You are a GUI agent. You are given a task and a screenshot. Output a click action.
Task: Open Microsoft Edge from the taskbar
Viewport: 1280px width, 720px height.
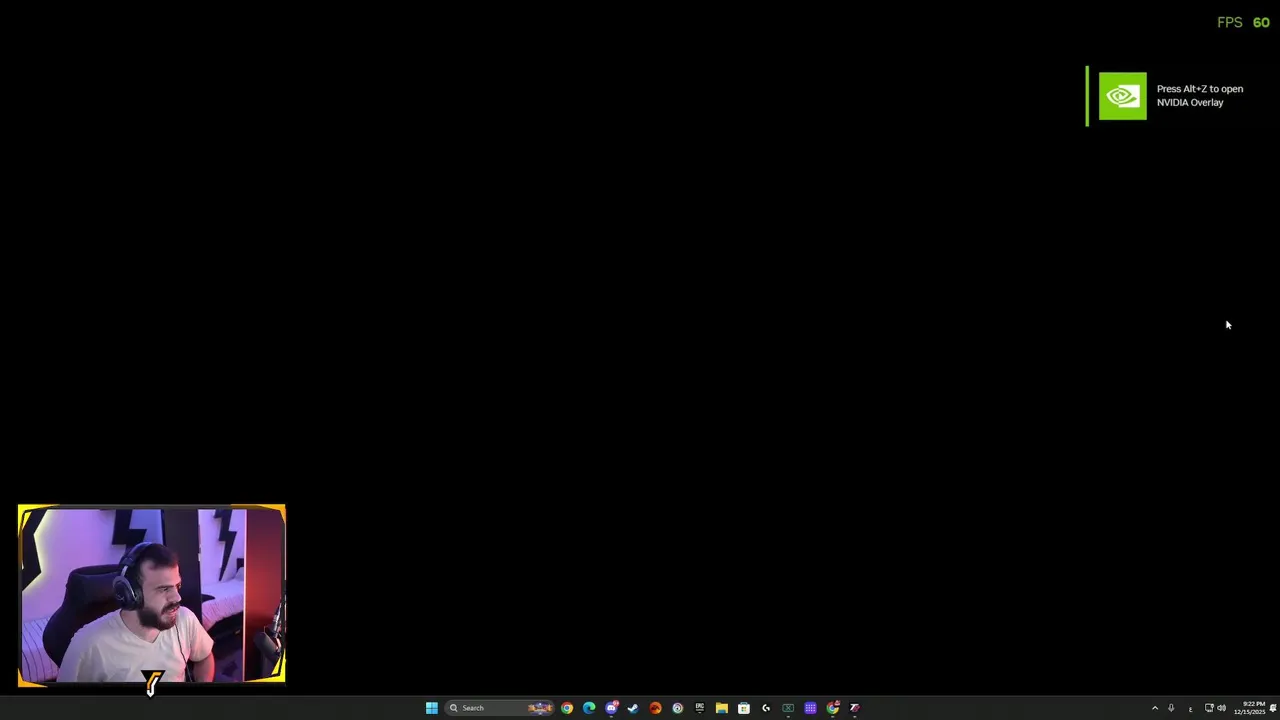tap(589, 708)
